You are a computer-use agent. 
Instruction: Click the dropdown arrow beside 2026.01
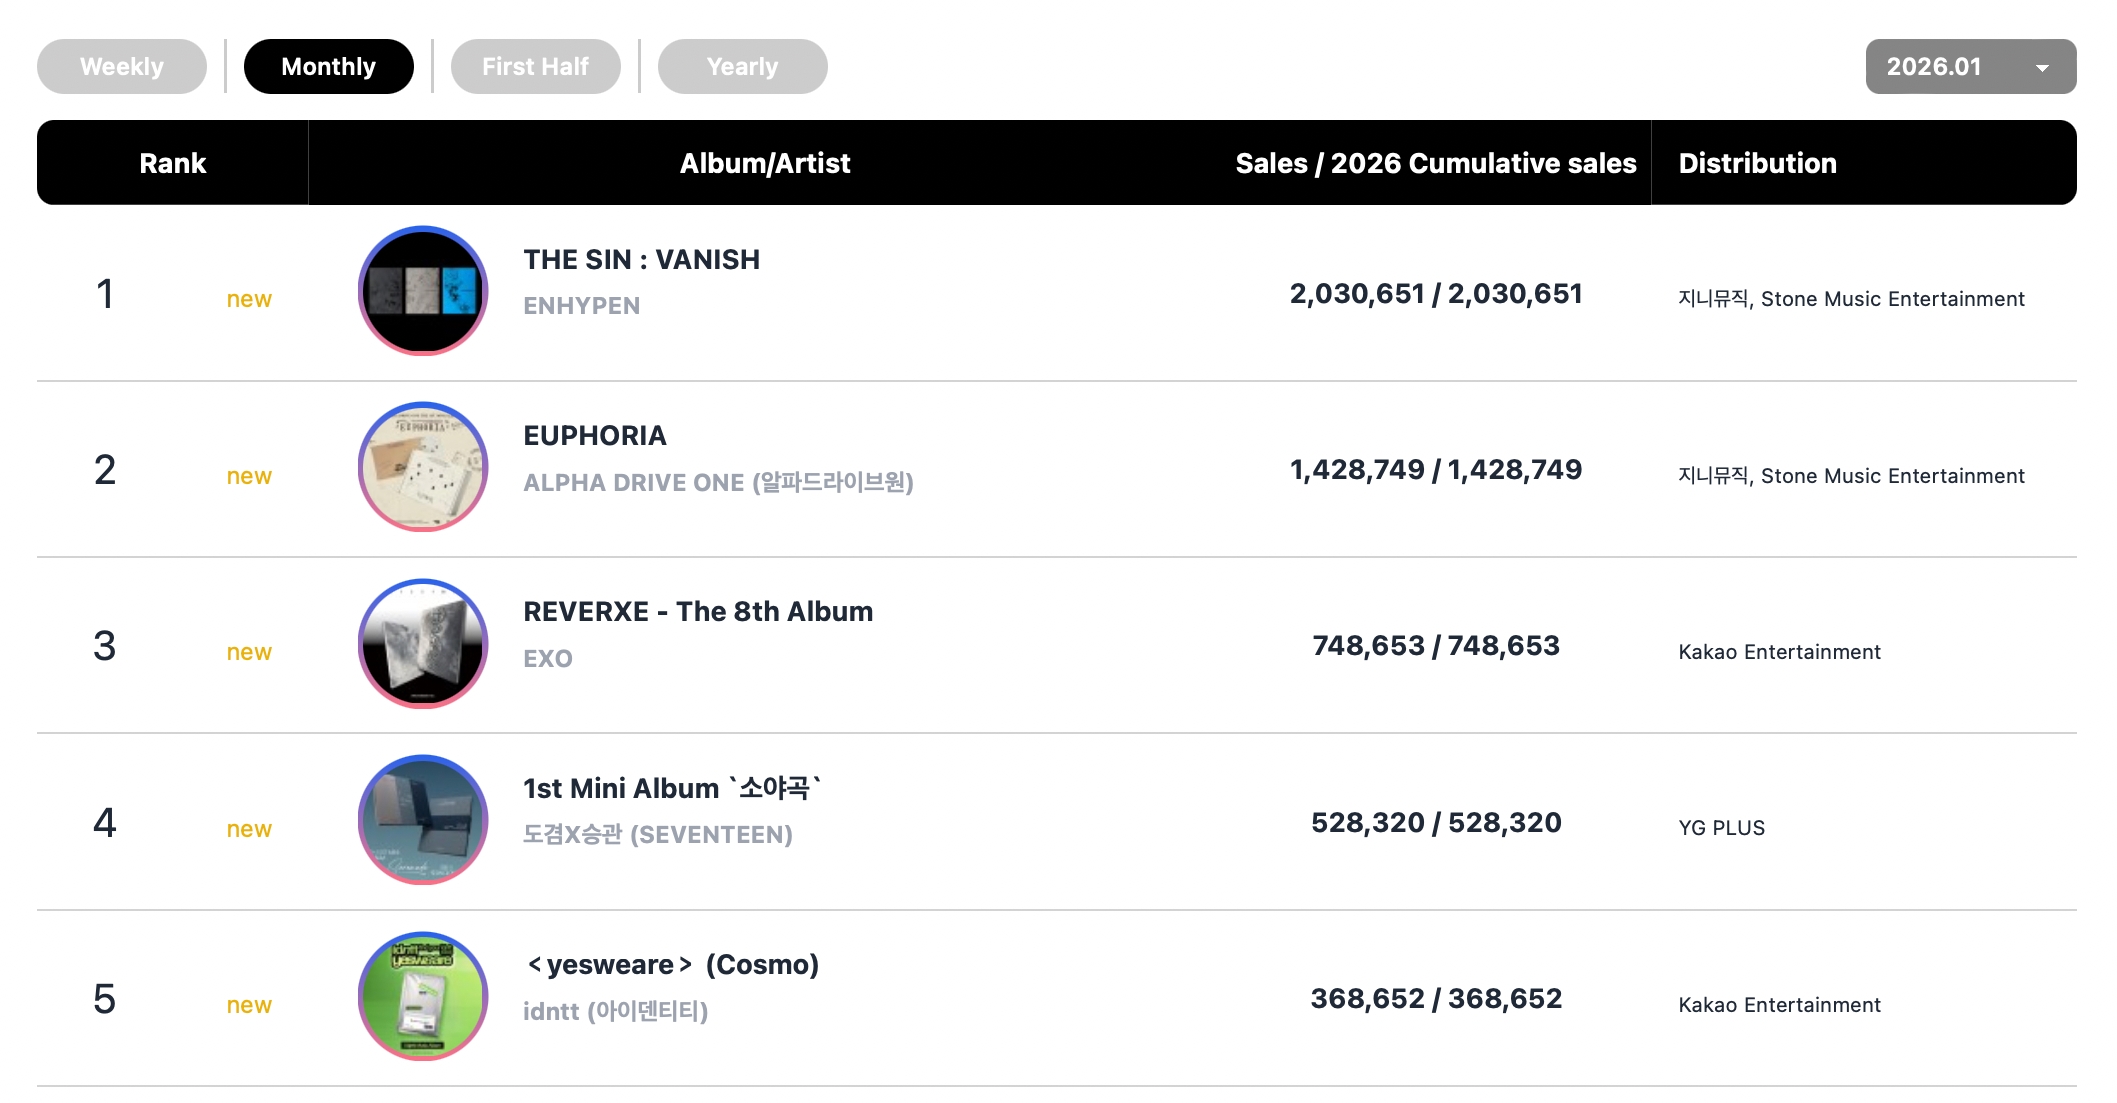click(x=2042, y=68)
